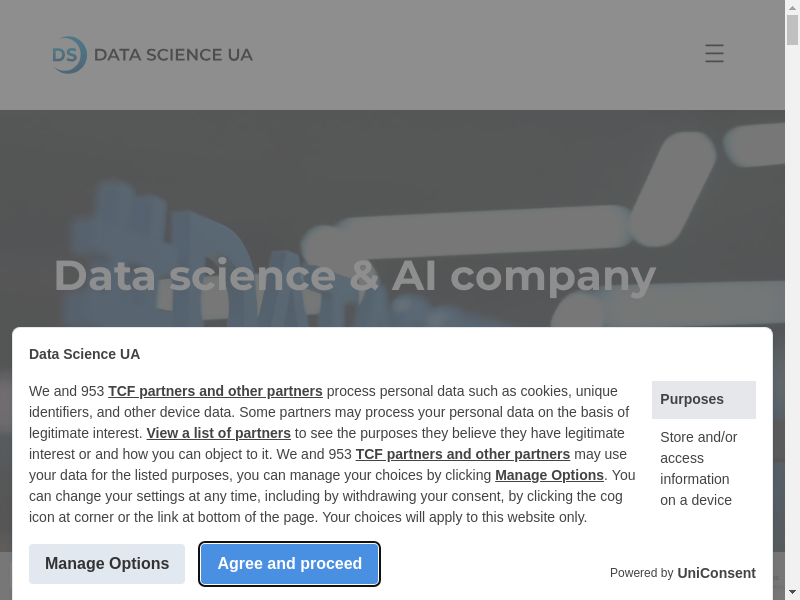Screen dimensions: 800x600
Task: Click the scrollbar up arrow
Action: 792,7
